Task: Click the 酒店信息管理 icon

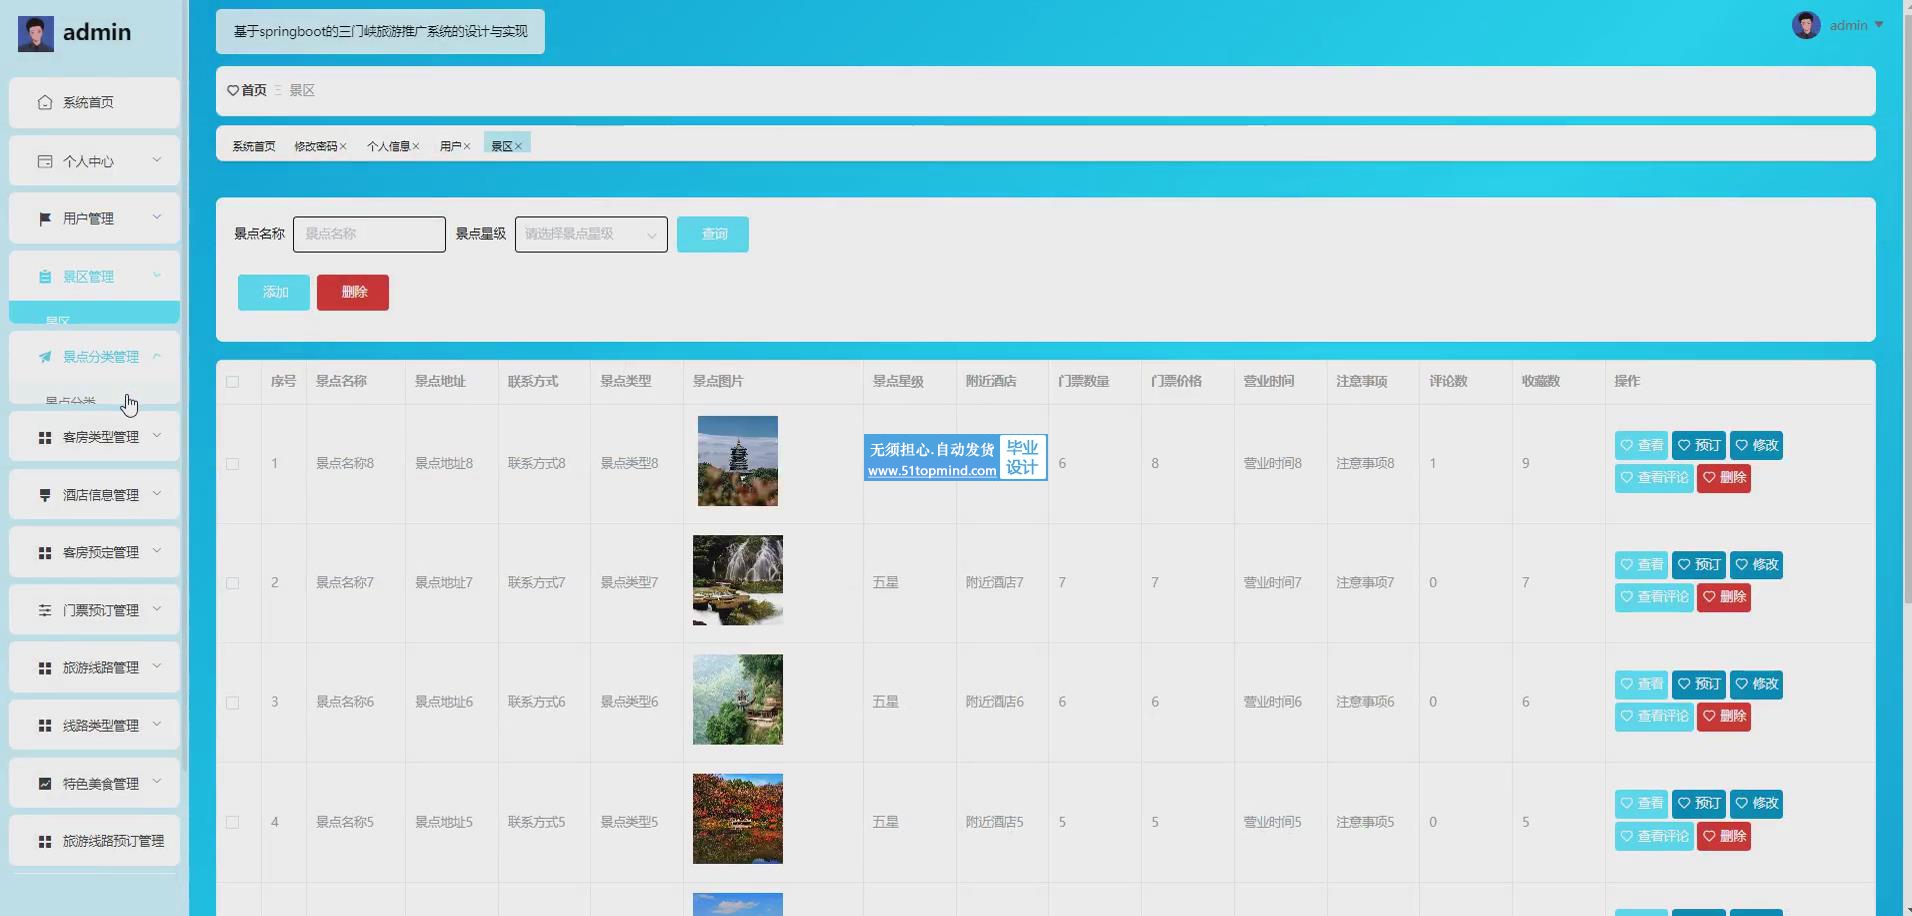Action: (x=45, y=495)
